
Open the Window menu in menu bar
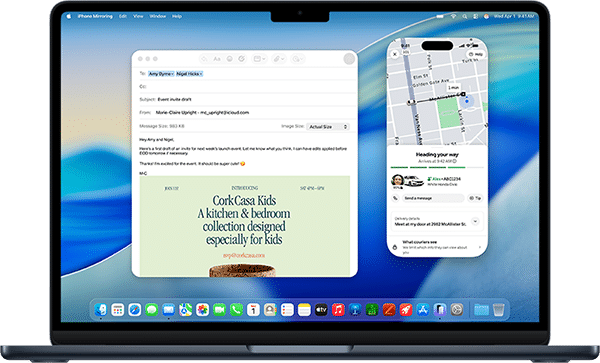[x=158, y=16]
